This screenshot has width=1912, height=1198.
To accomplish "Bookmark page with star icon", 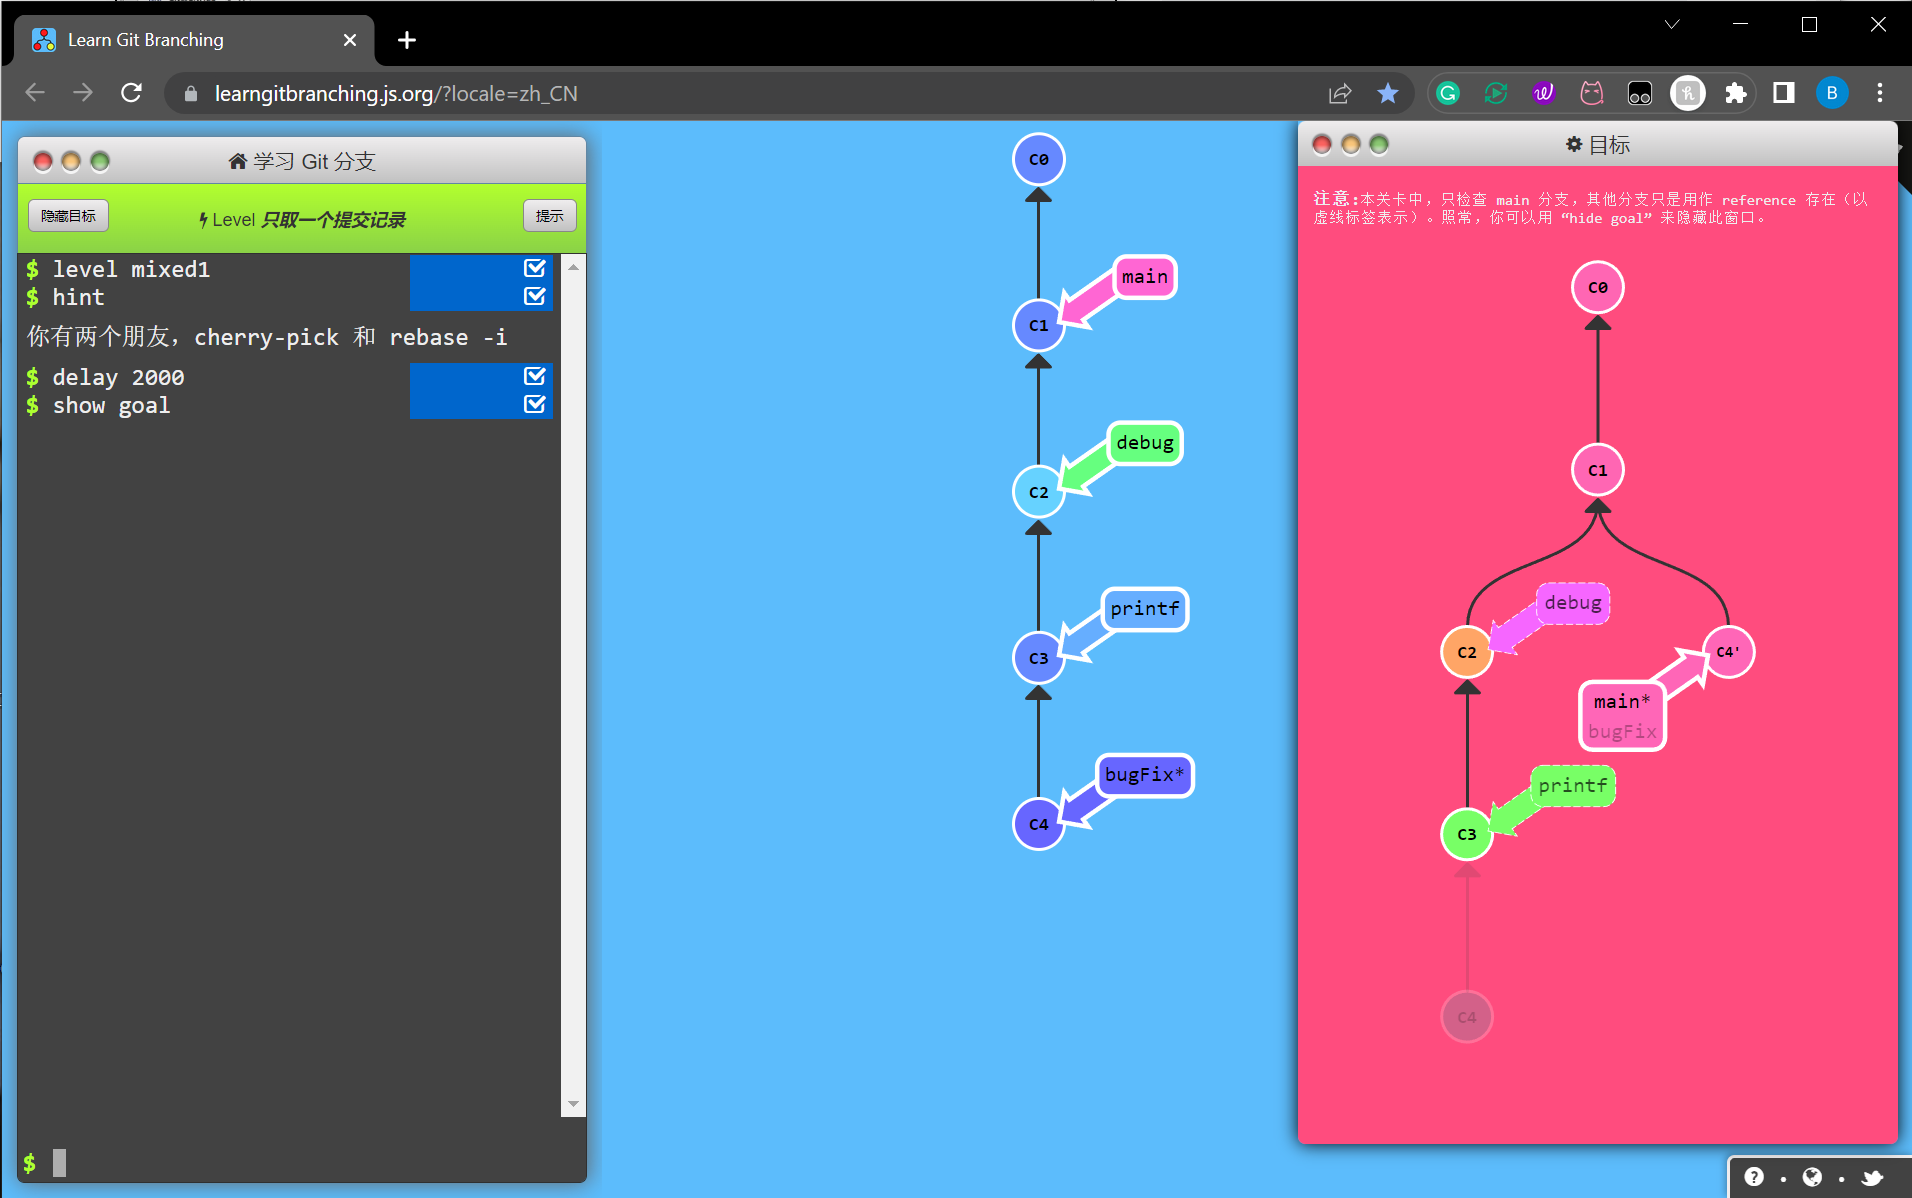I will tap(1388, 93).
